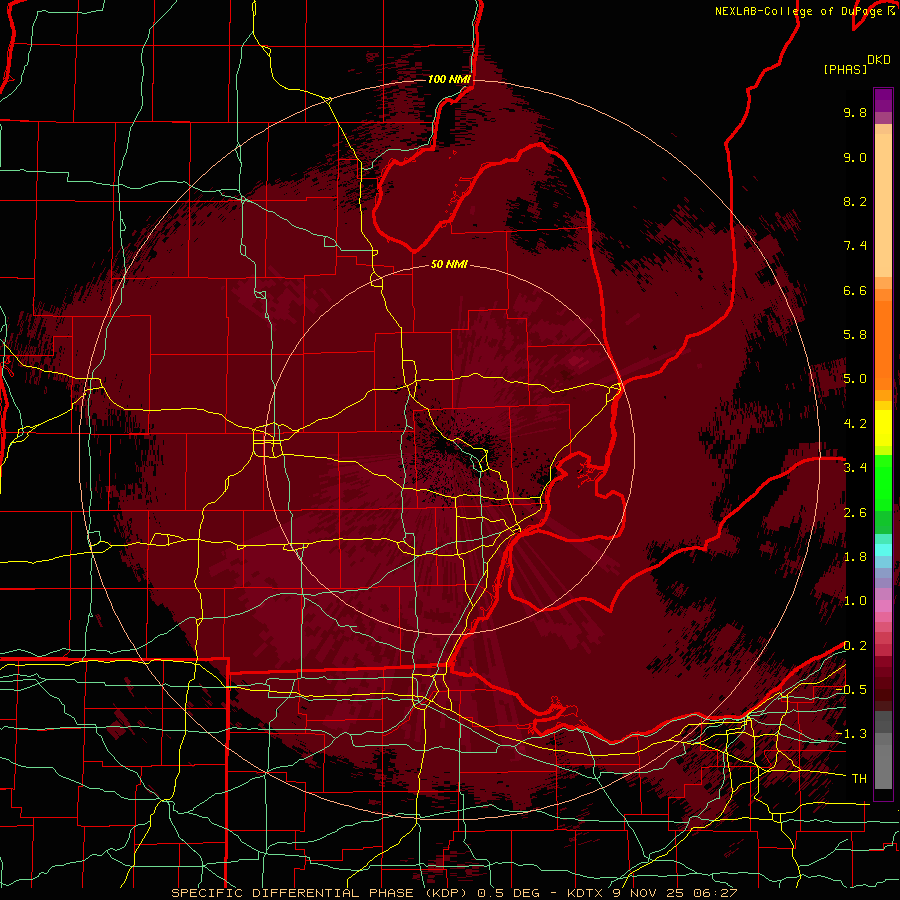Click the 8.2 scale value

855,201
